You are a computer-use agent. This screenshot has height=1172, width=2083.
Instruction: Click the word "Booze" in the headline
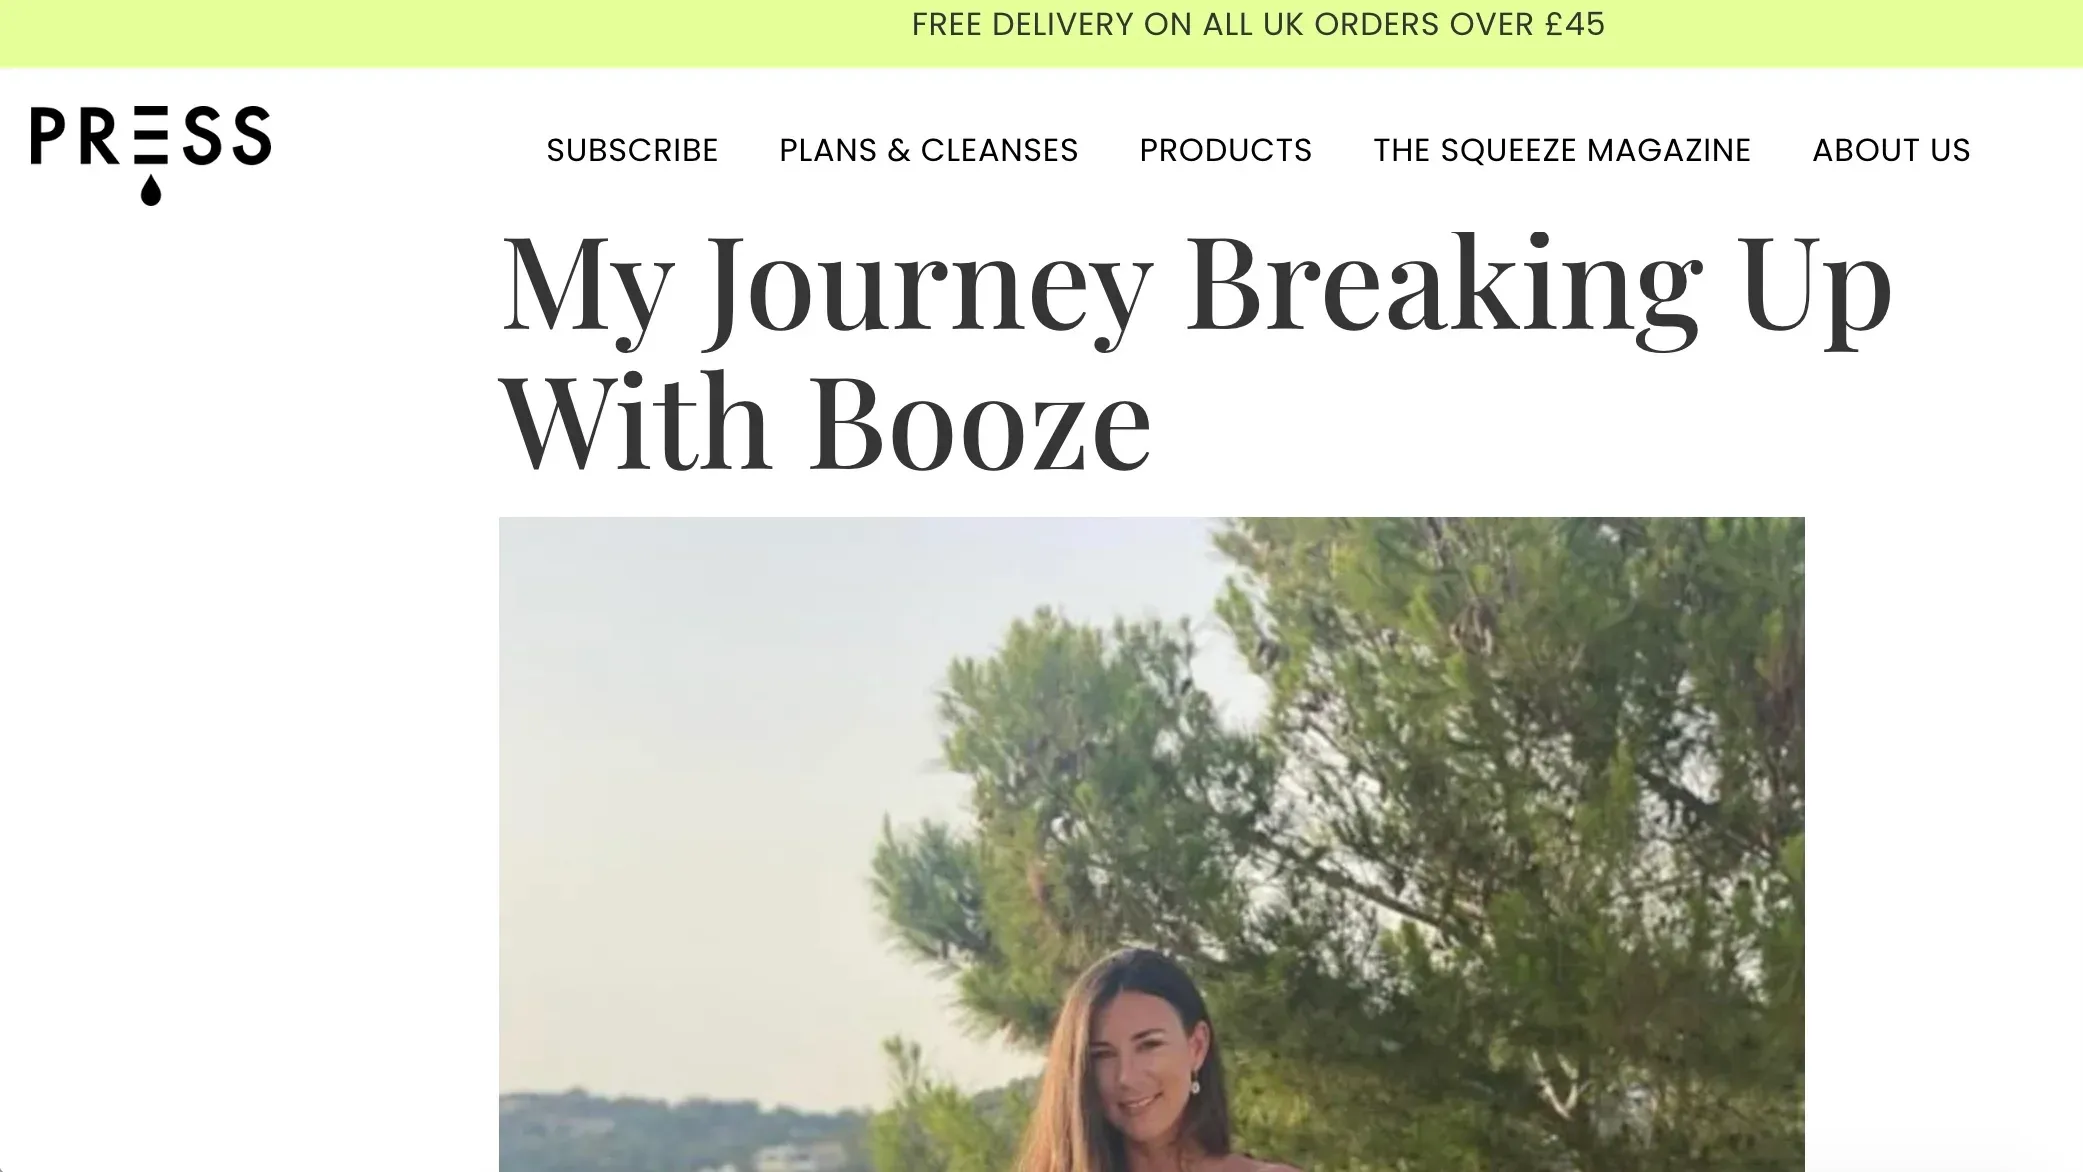tap(980, 424)
